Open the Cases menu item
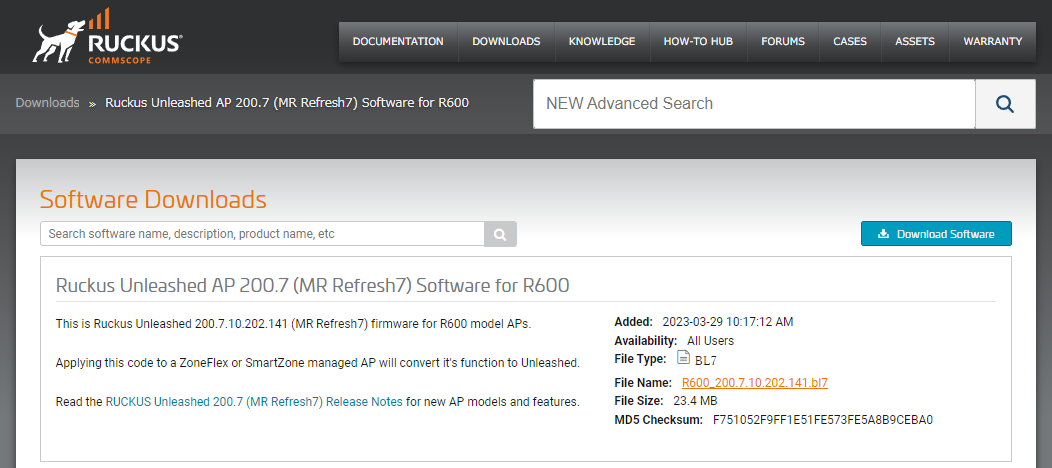 click(x=850, y=42)
